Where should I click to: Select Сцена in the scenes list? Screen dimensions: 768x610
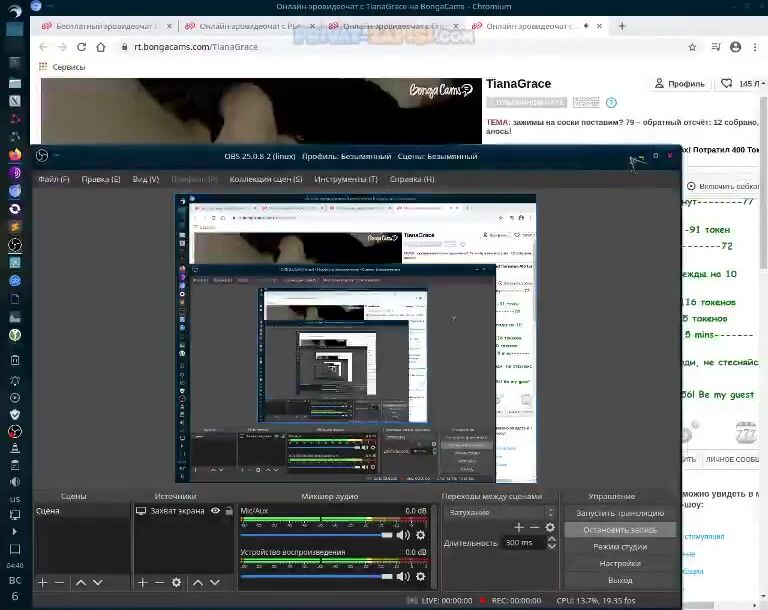[48, 511]
